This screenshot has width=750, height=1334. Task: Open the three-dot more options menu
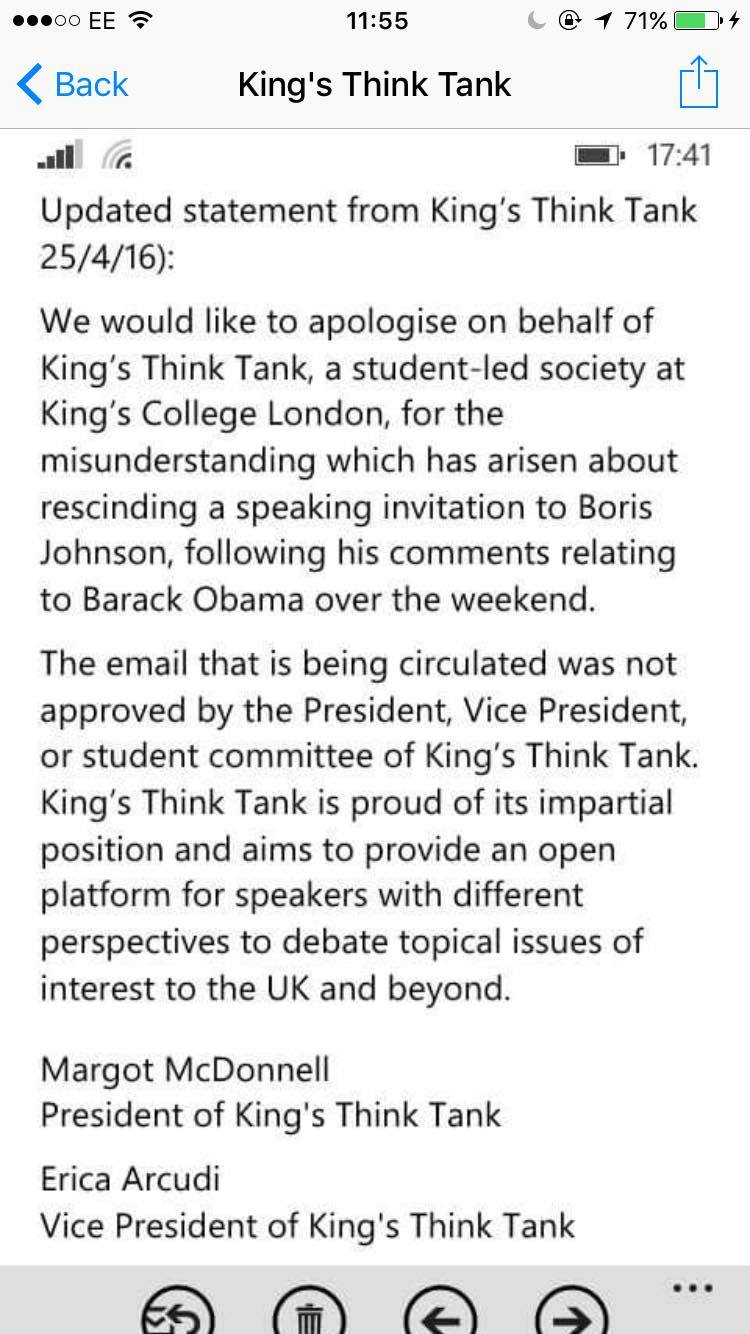tap(692, 1288)
